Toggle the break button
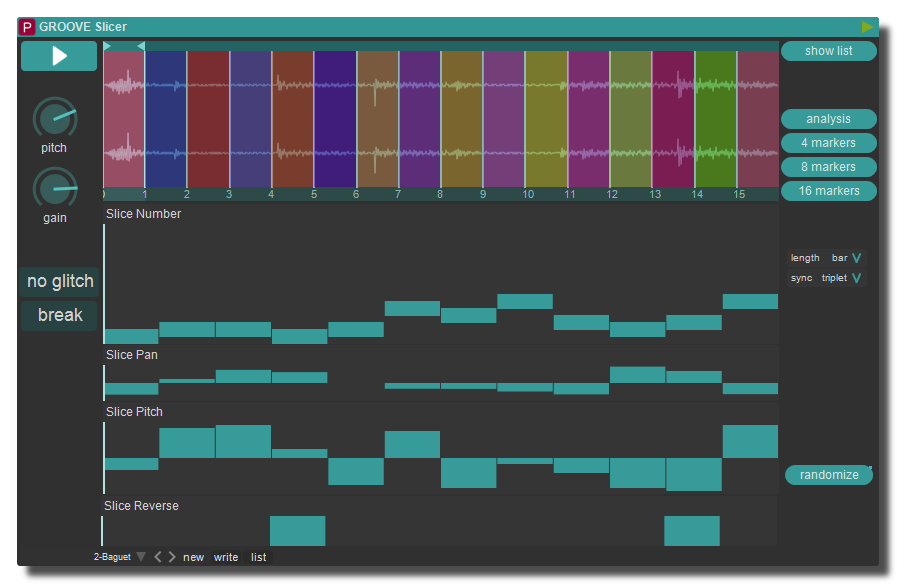This screenshot has width=897, height=584. pyautogui.click(x=60, y=315)
